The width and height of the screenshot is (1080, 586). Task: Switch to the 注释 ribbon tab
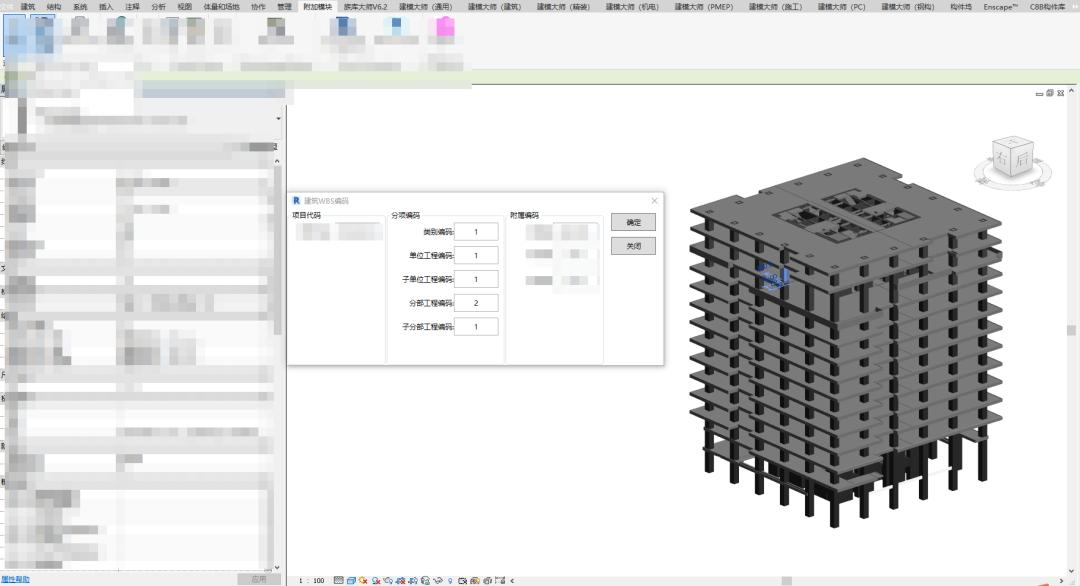pos(132,6)
